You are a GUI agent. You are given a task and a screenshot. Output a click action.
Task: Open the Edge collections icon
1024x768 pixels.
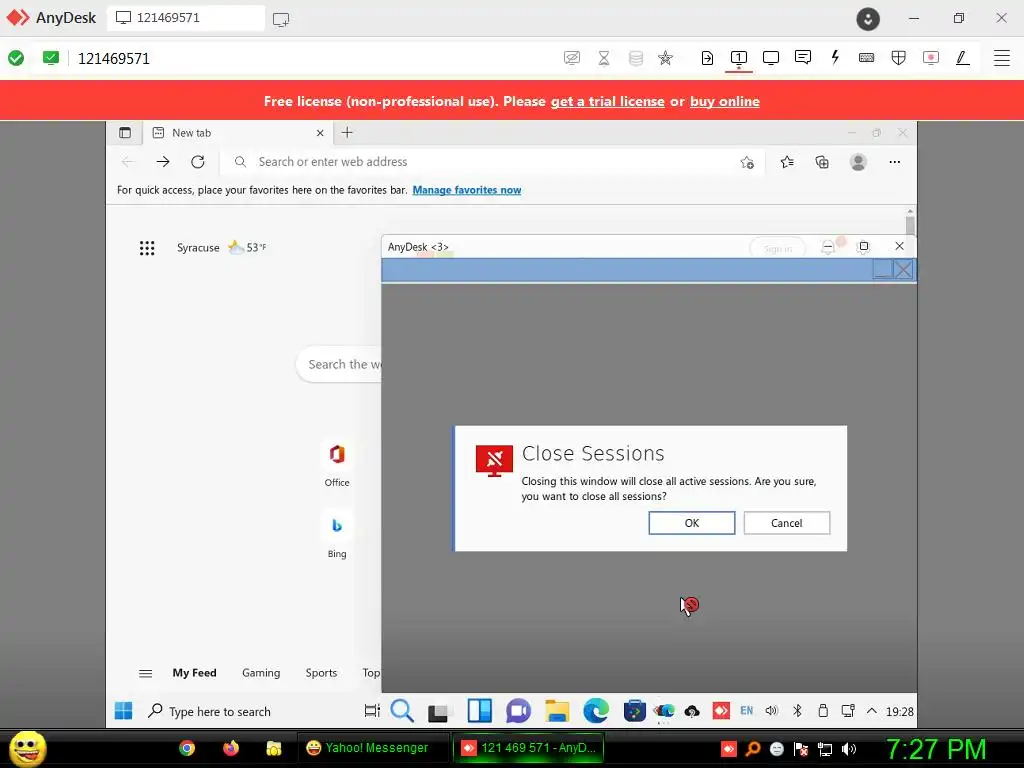coord(822,161)
